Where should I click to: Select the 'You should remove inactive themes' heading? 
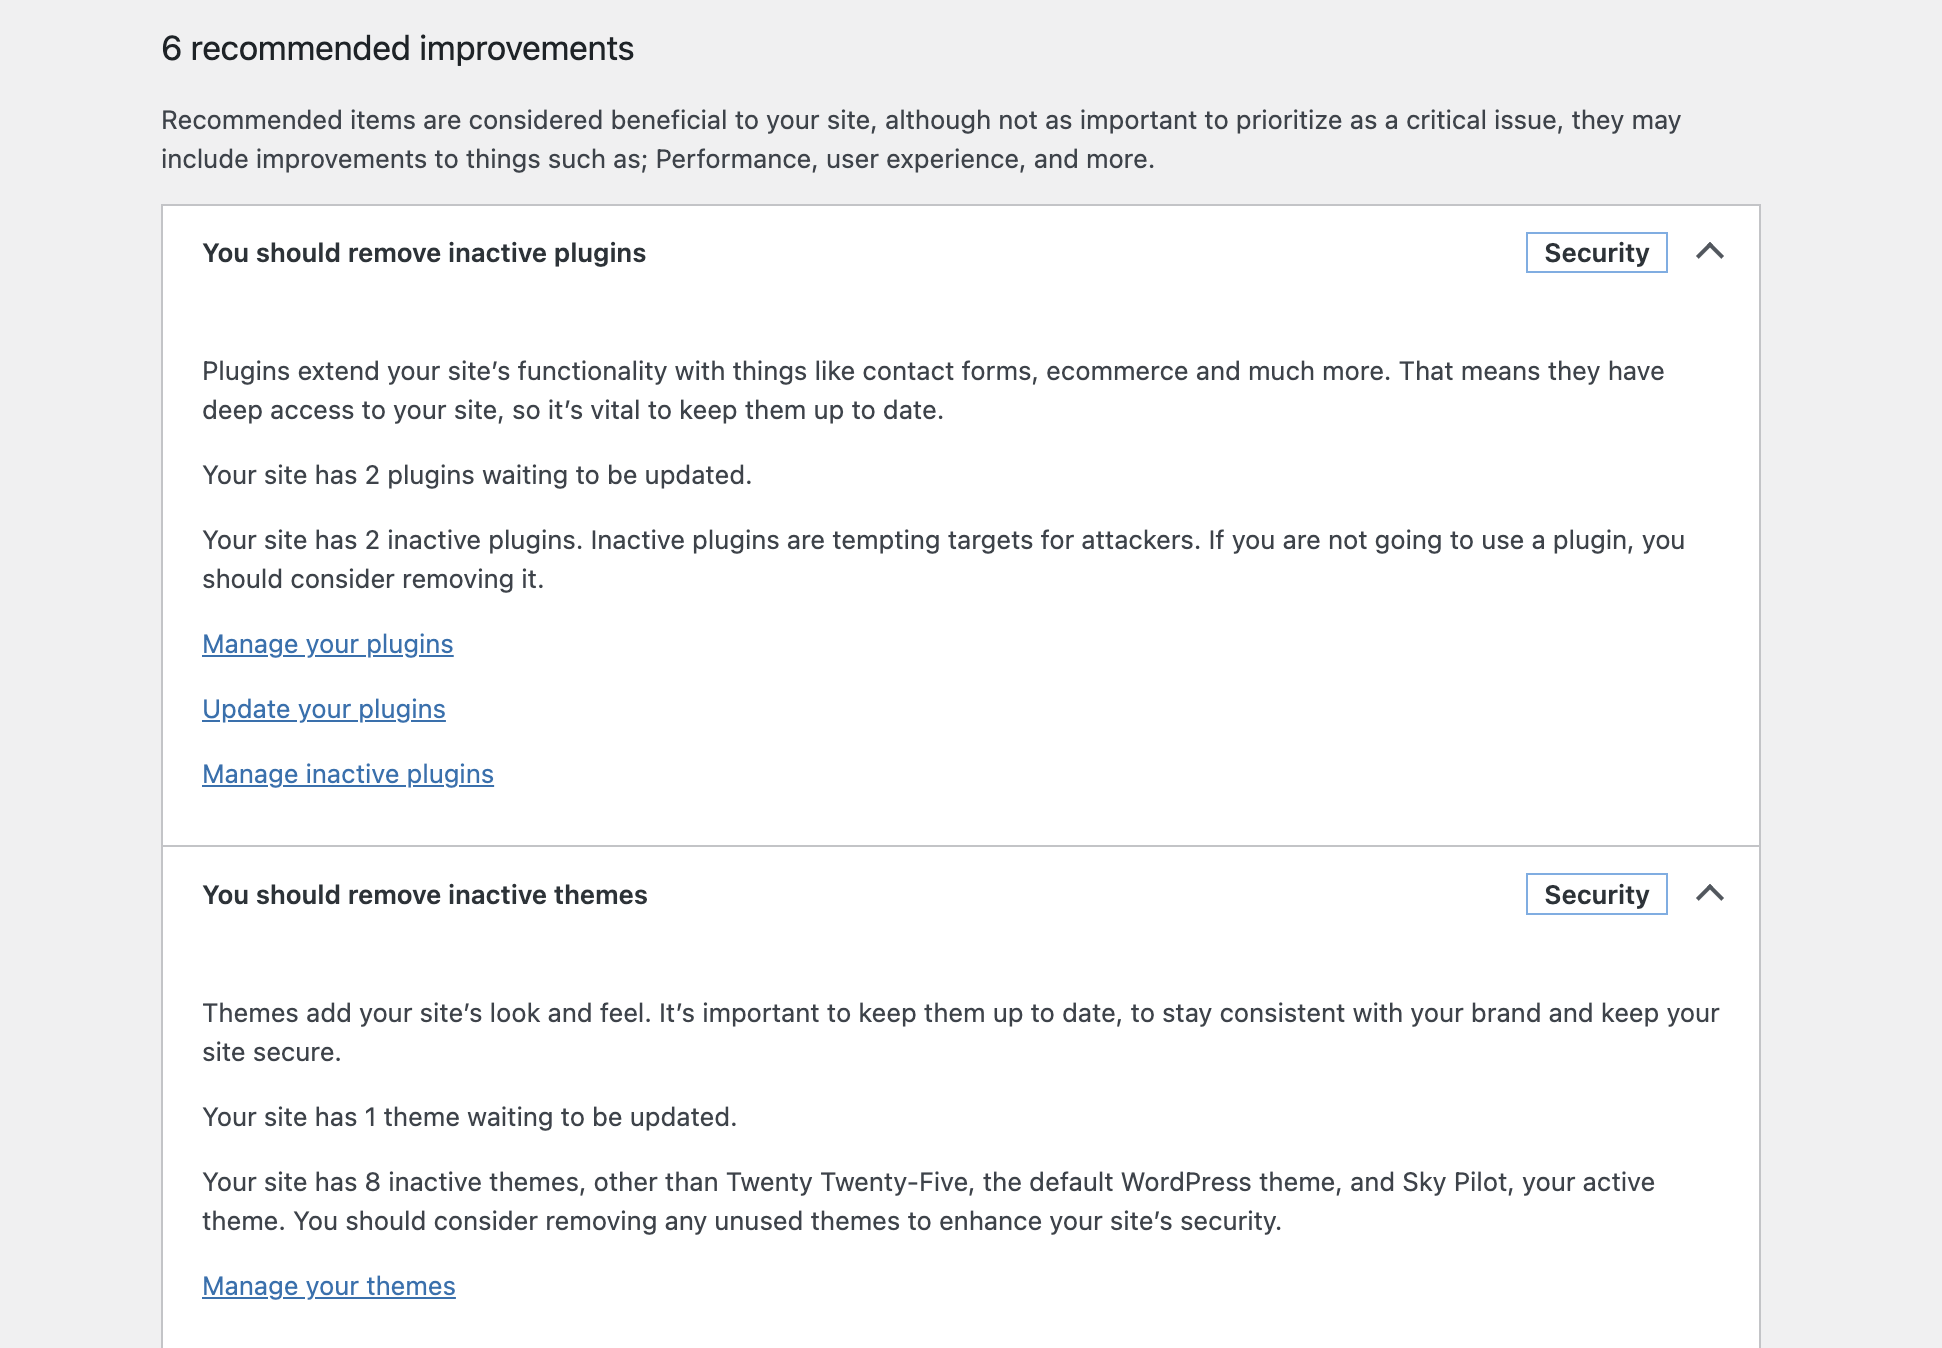[425, 895]
